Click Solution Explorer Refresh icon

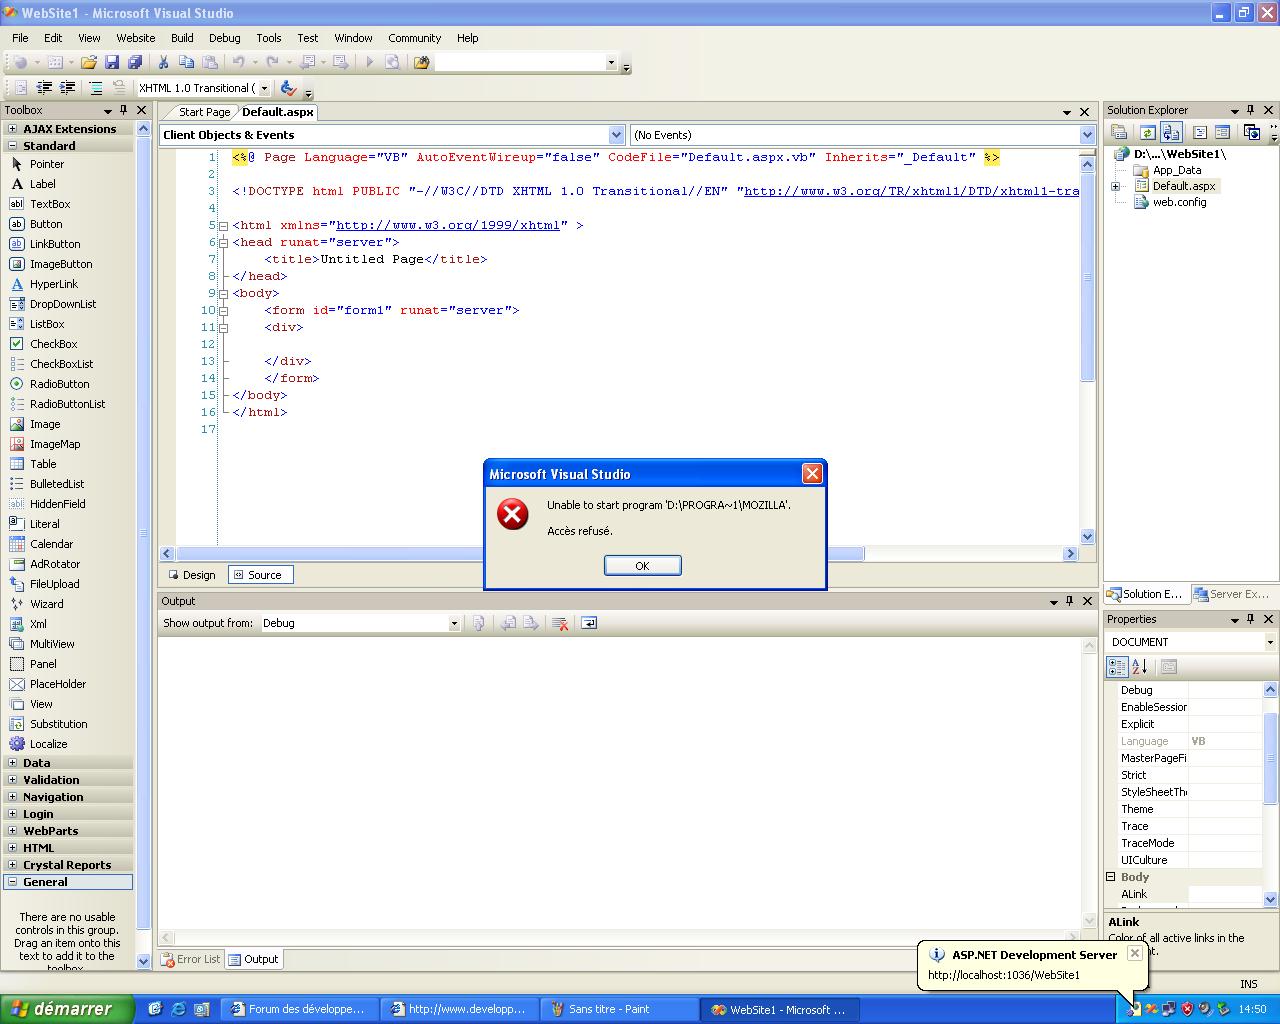1147,132
